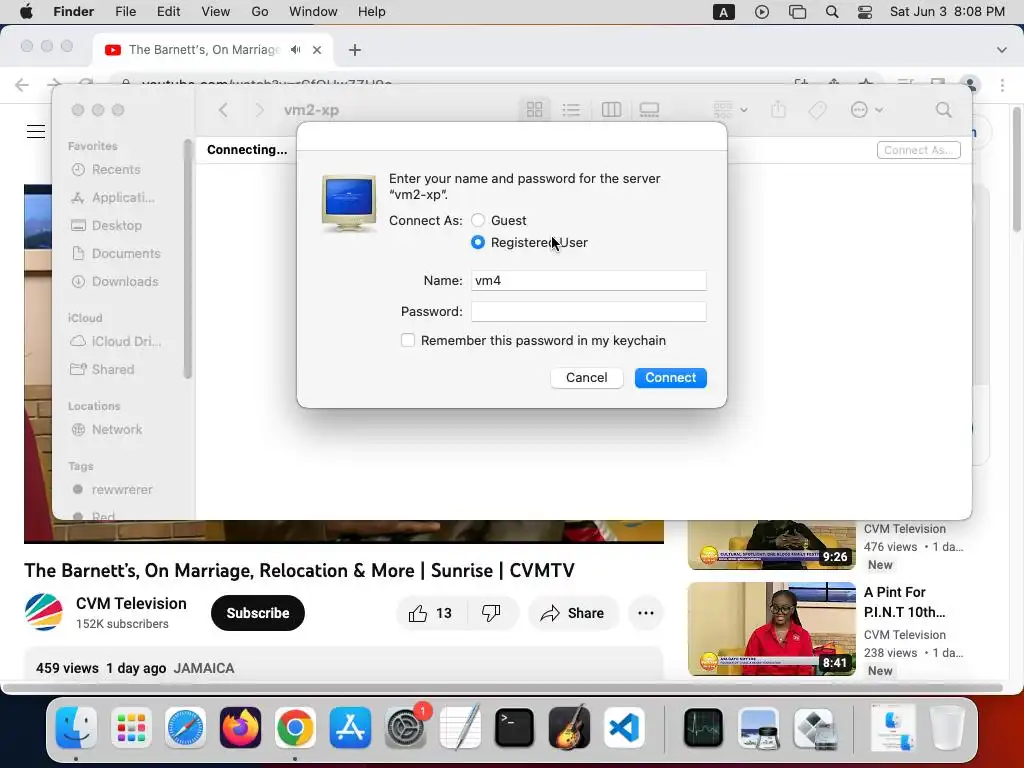Open Control Center in menu bar
Screen dimensions: 1024x768
(x=865, y=12)
